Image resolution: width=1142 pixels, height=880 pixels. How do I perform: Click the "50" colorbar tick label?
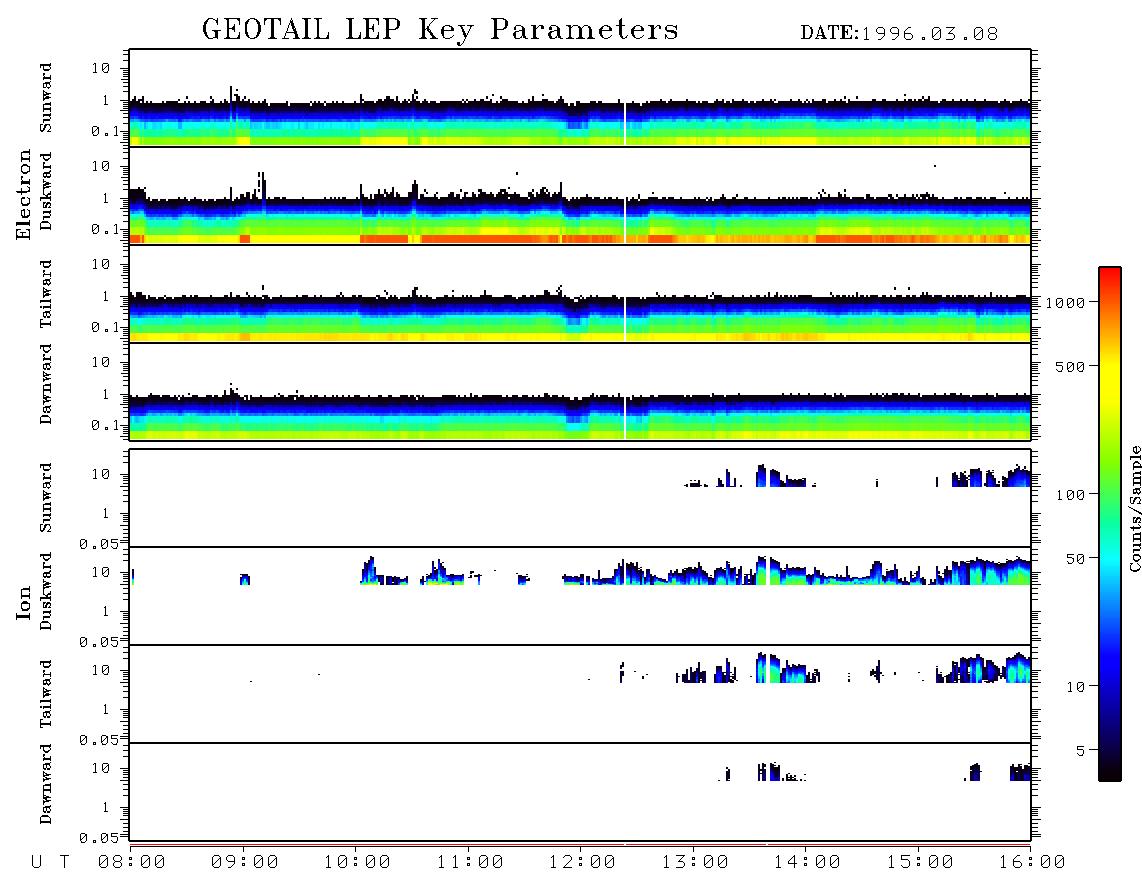point(1075,559)
